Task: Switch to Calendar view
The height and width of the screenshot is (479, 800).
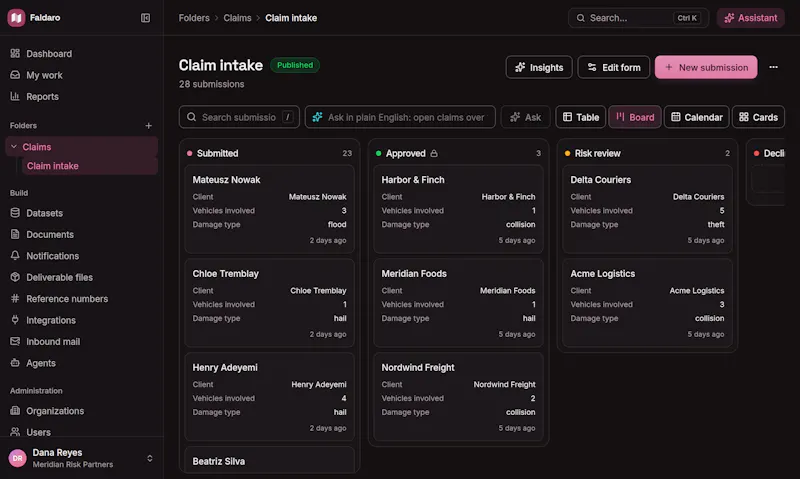Action: pos(696,117)
